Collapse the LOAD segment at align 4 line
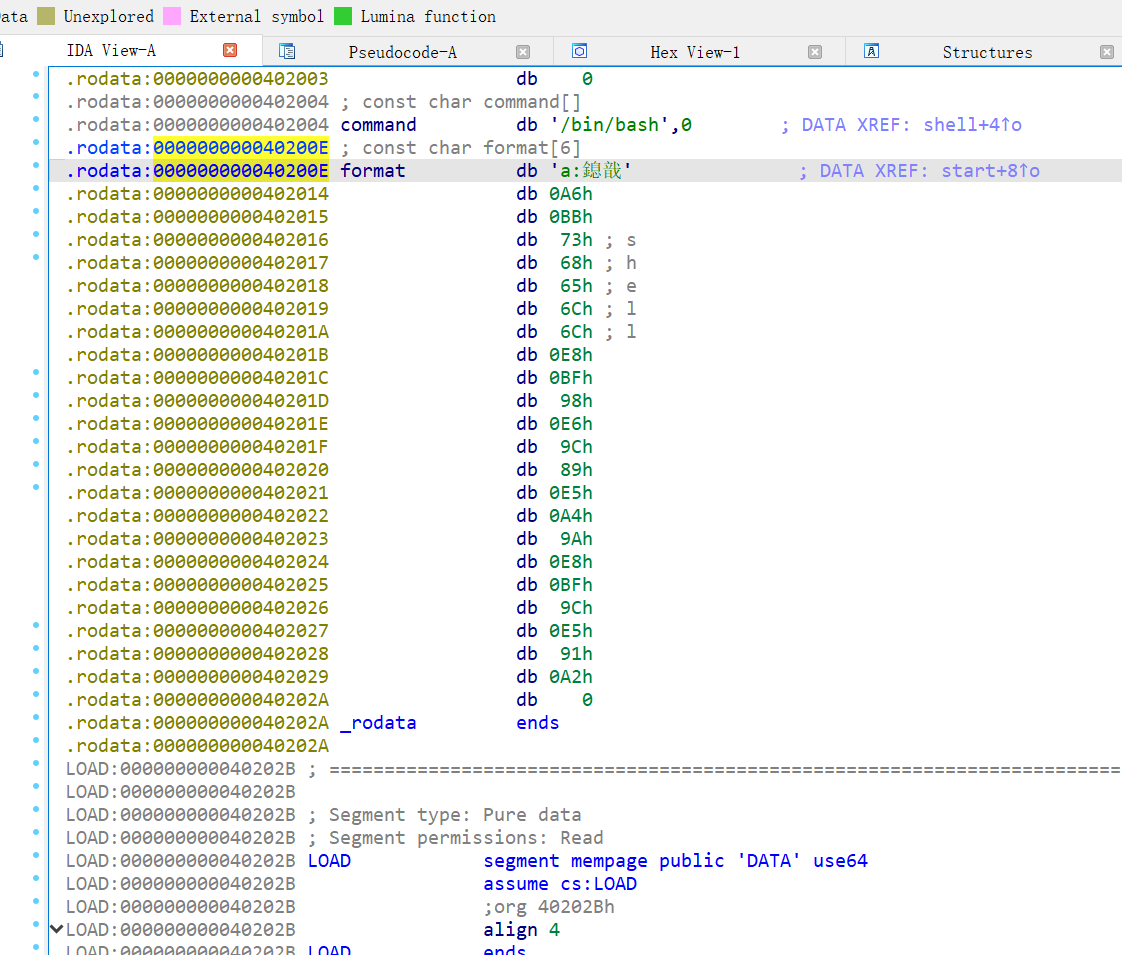This screenshot has width=1122, height=955. click(x=57, y=929)
